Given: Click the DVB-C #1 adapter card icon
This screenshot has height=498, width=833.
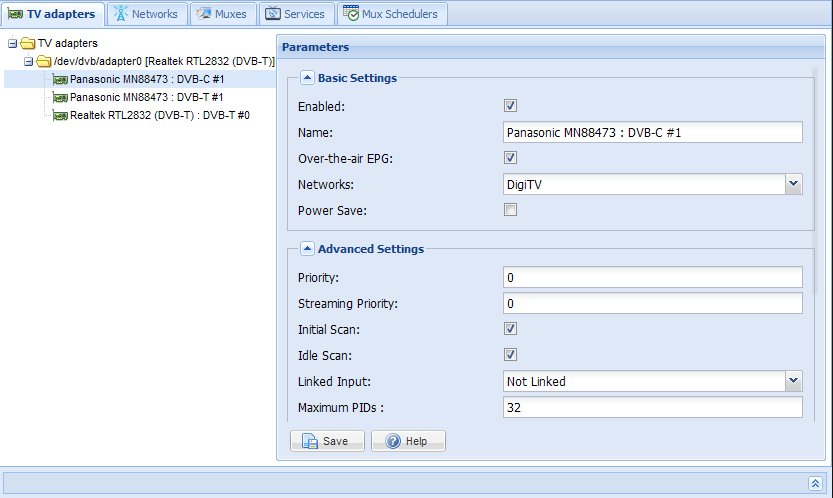Looking at the screenshot, I should 61,80.
